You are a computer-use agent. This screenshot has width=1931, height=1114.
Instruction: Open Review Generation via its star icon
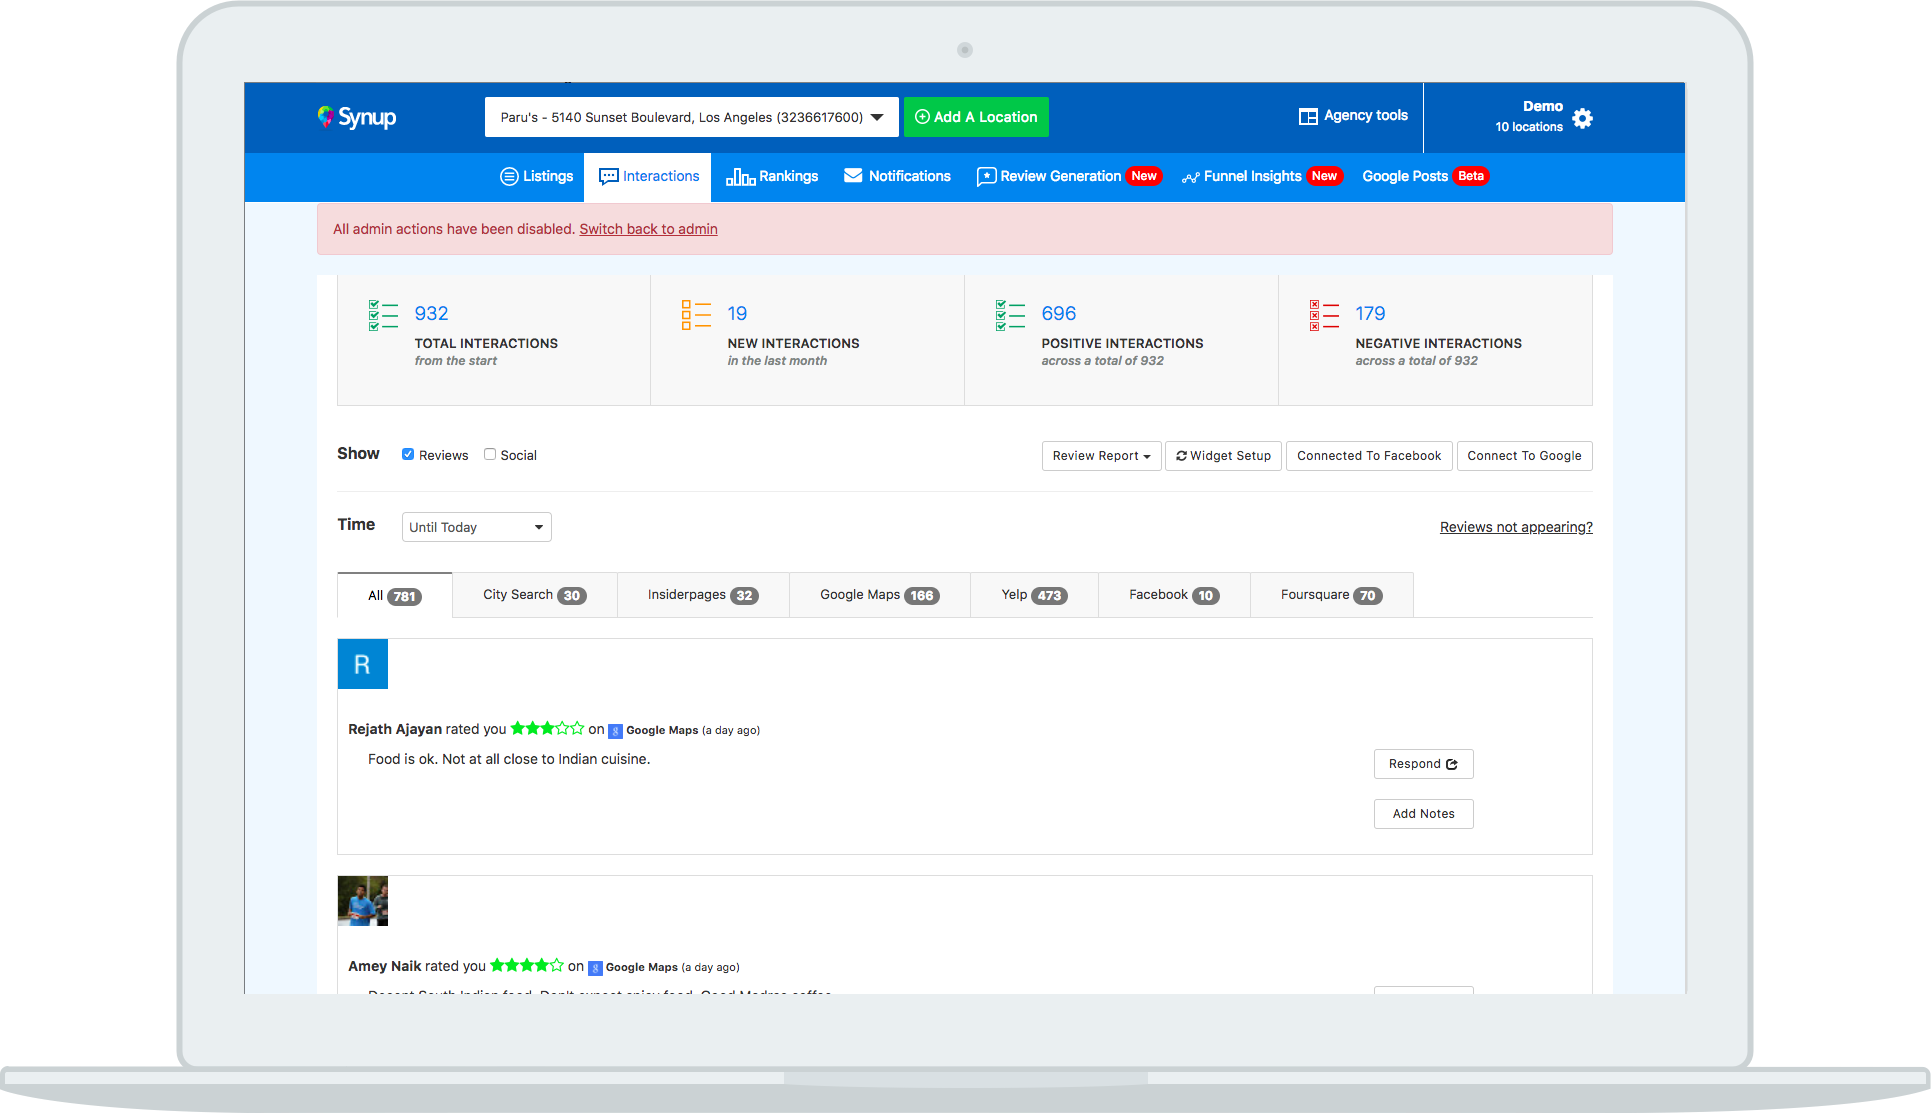click(986, 177)
